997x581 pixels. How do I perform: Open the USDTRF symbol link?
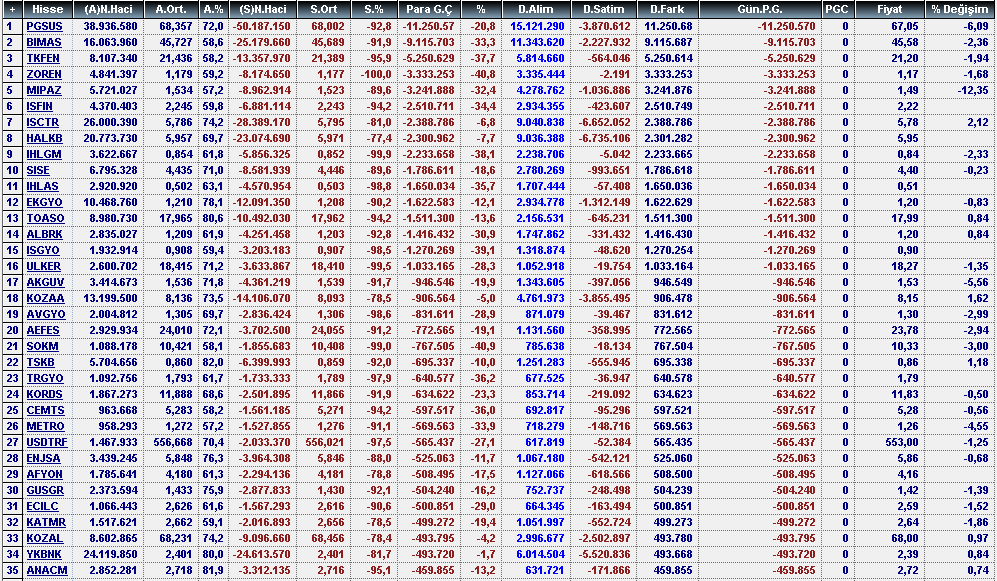point(47,442)
